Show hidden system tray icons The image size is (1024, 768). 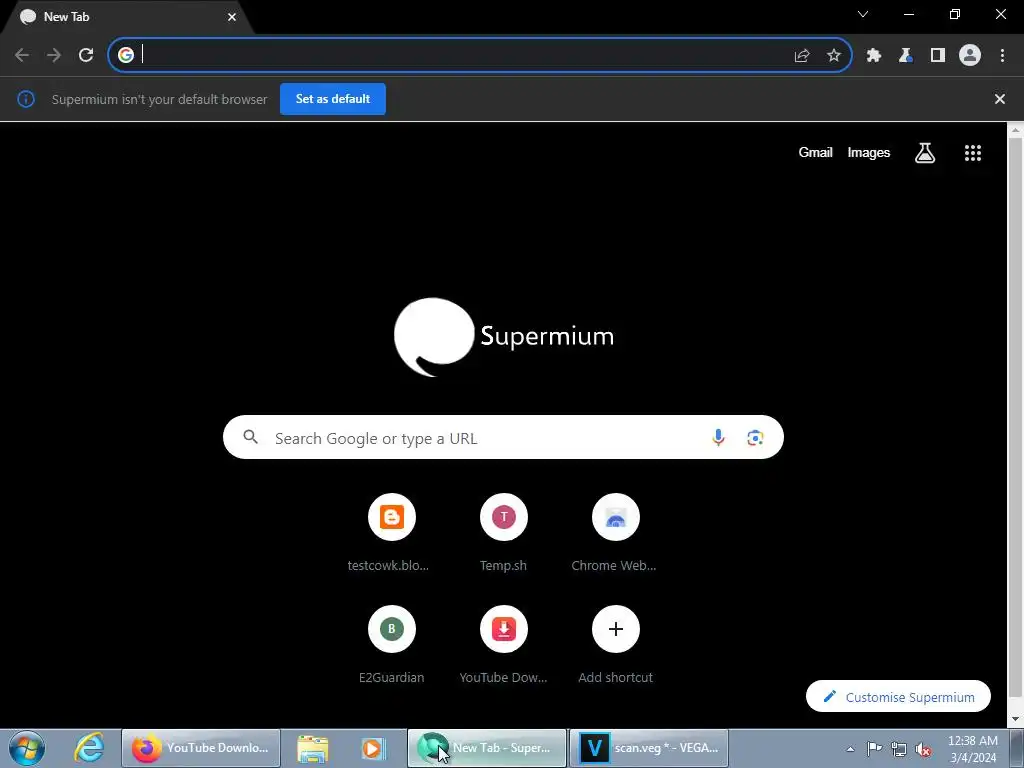850,749
